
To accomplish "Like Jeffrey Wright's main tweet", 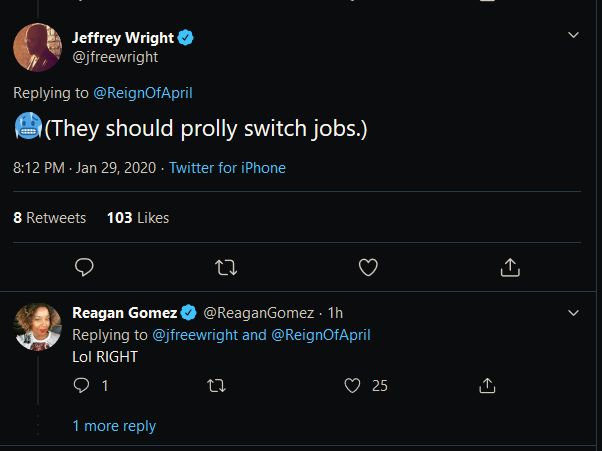I will pyautogui.click(x=368, y=267).
